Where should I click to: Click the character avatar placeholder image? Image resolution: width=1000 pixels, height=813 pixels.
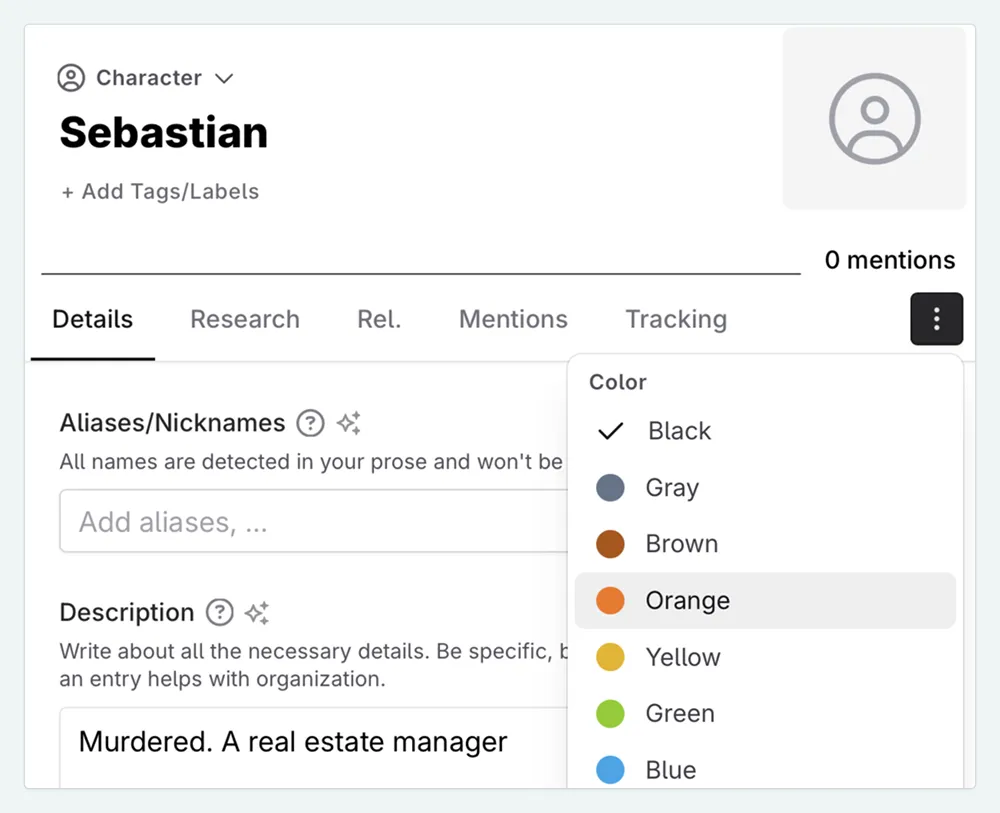tap(874, 118)
